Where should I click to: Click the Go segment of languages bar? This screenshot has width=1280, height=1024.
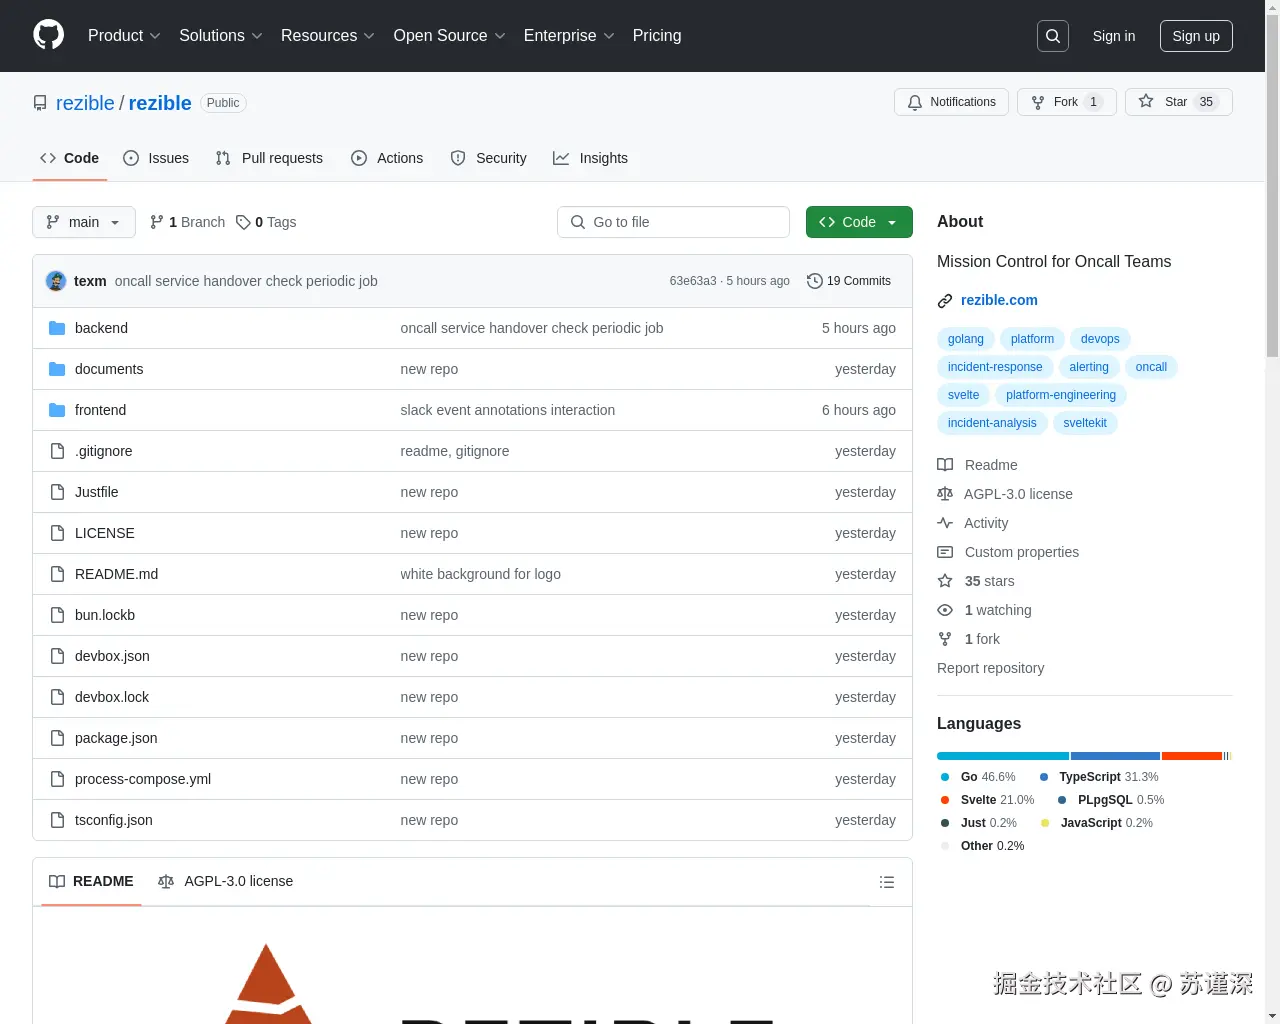pos(1003,756)
